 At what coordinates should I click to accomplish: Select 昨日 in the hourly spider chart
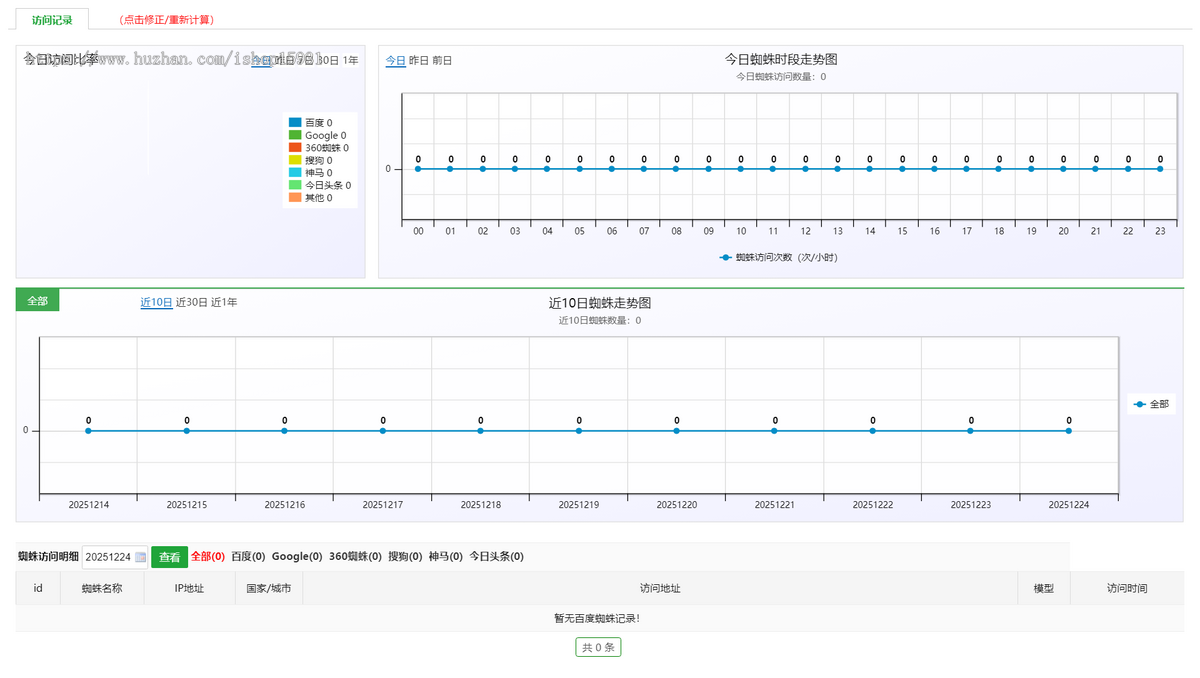417,60
